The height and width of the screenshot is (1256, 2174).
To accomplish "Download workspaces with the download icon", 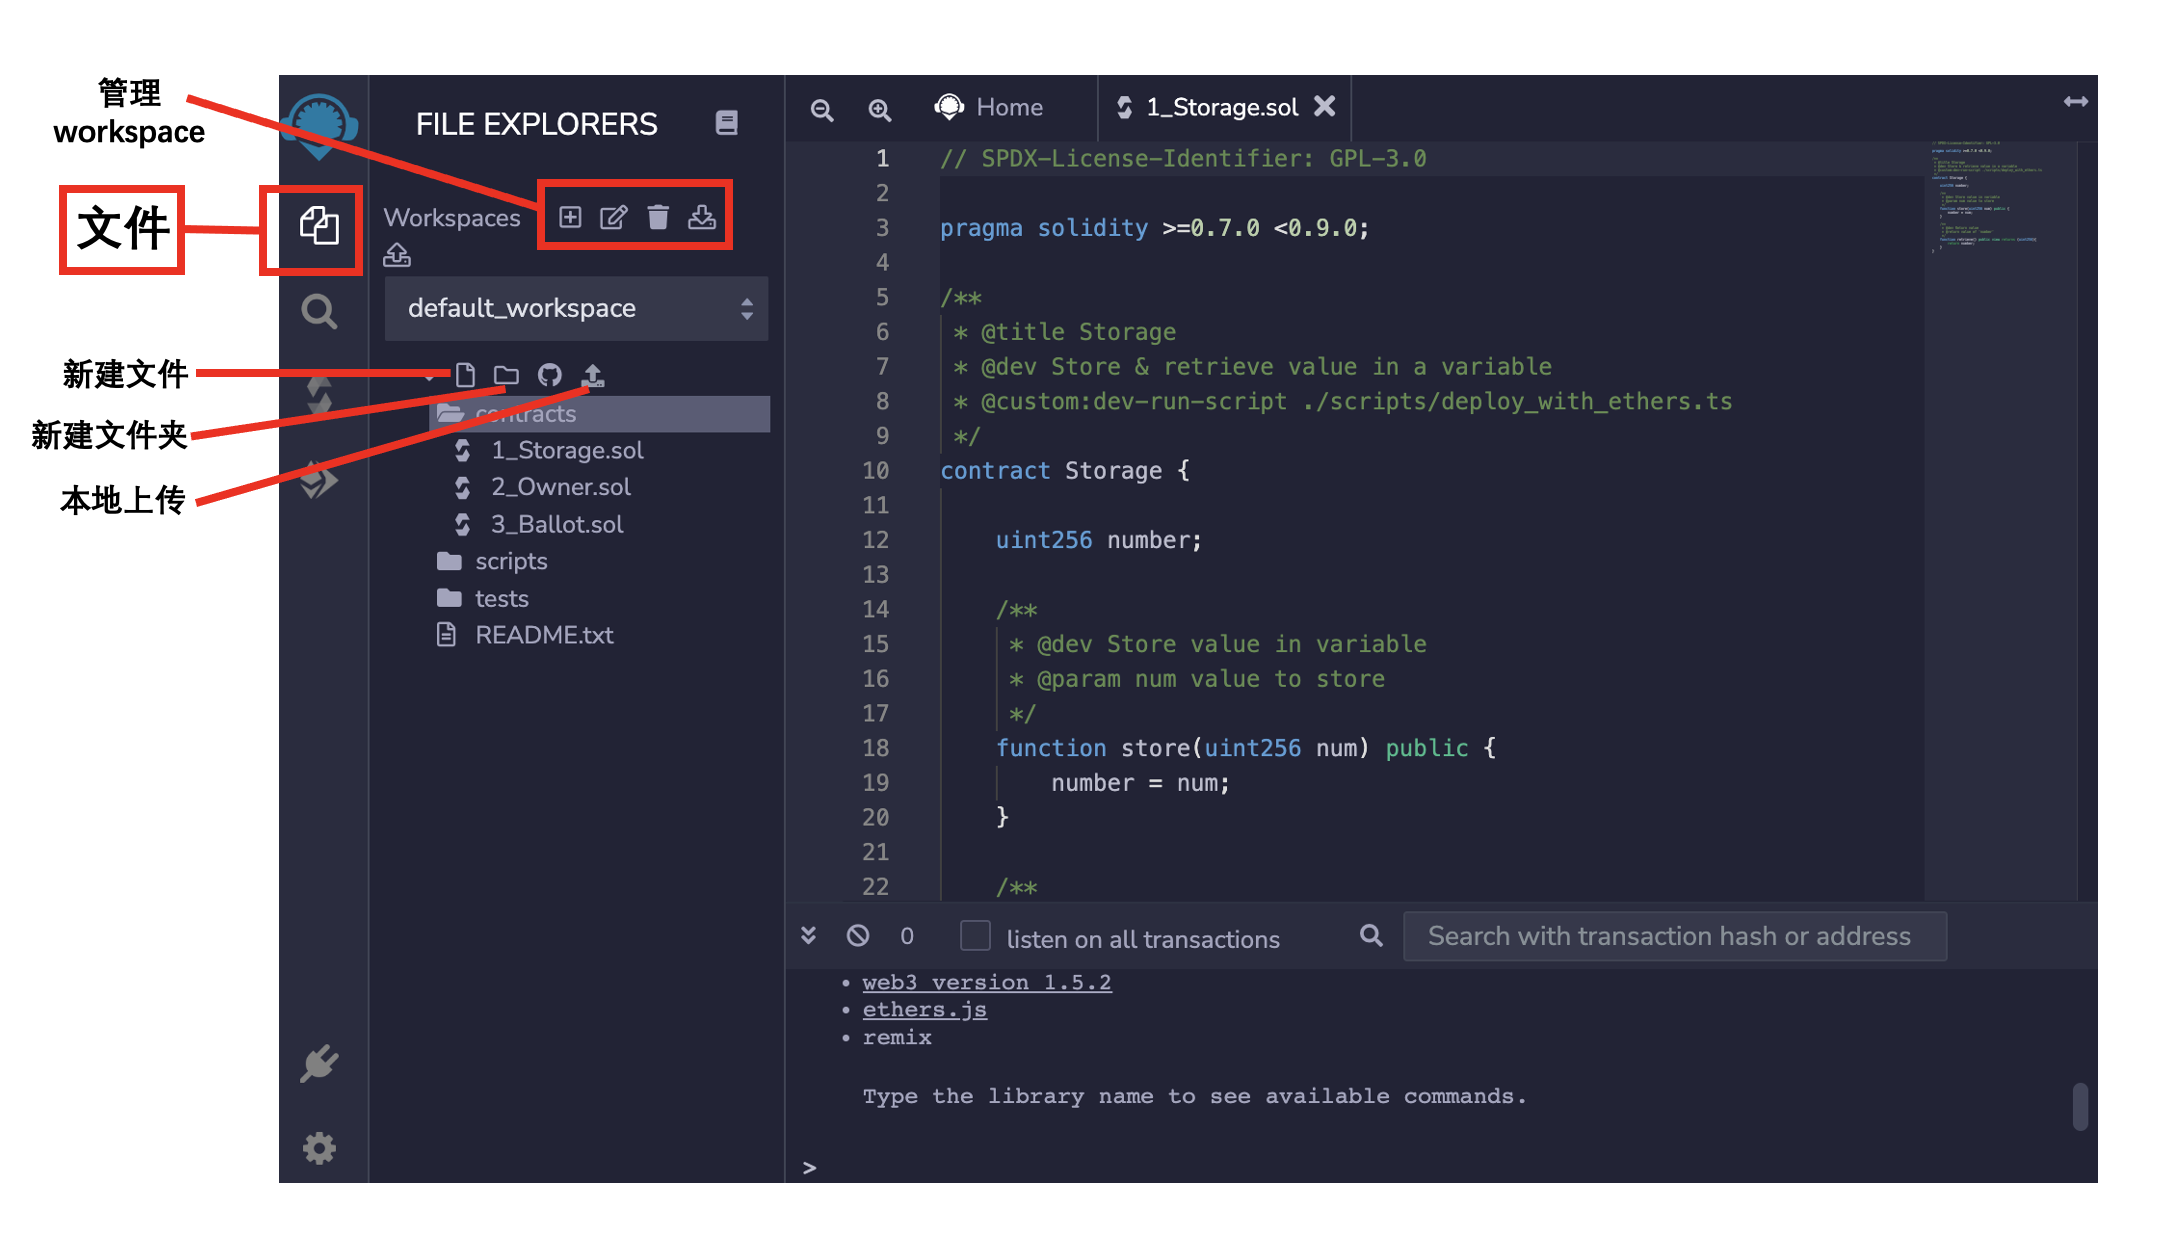I will tap(702, 217).
